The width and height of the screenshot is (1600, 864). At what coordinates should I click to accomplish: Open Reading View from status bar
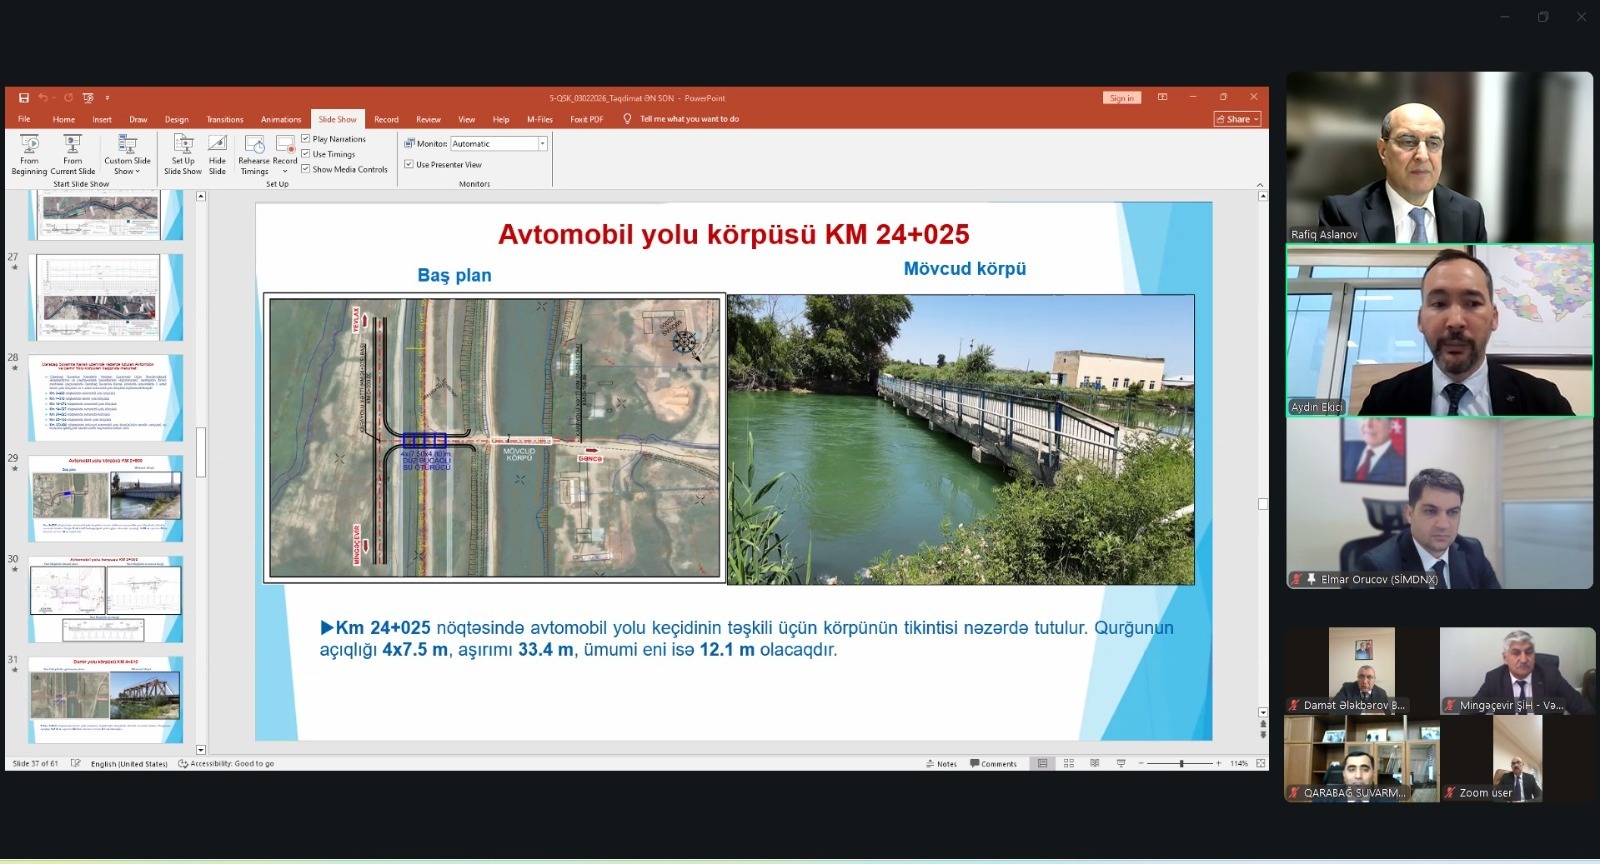[x=1095, y=763]
